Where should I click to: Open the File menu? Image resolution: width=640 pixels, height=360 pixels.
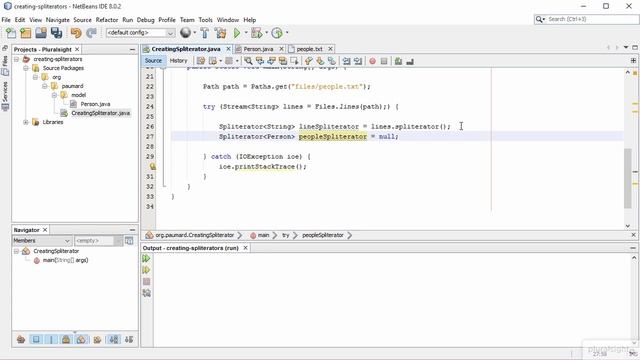(6, 20)
